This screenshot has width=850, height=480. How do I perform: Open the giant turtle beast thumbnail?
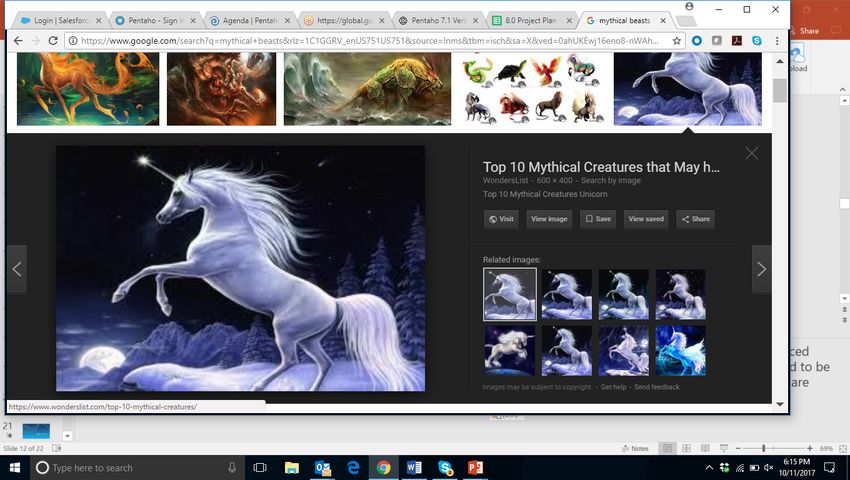[x=367, y=89]
